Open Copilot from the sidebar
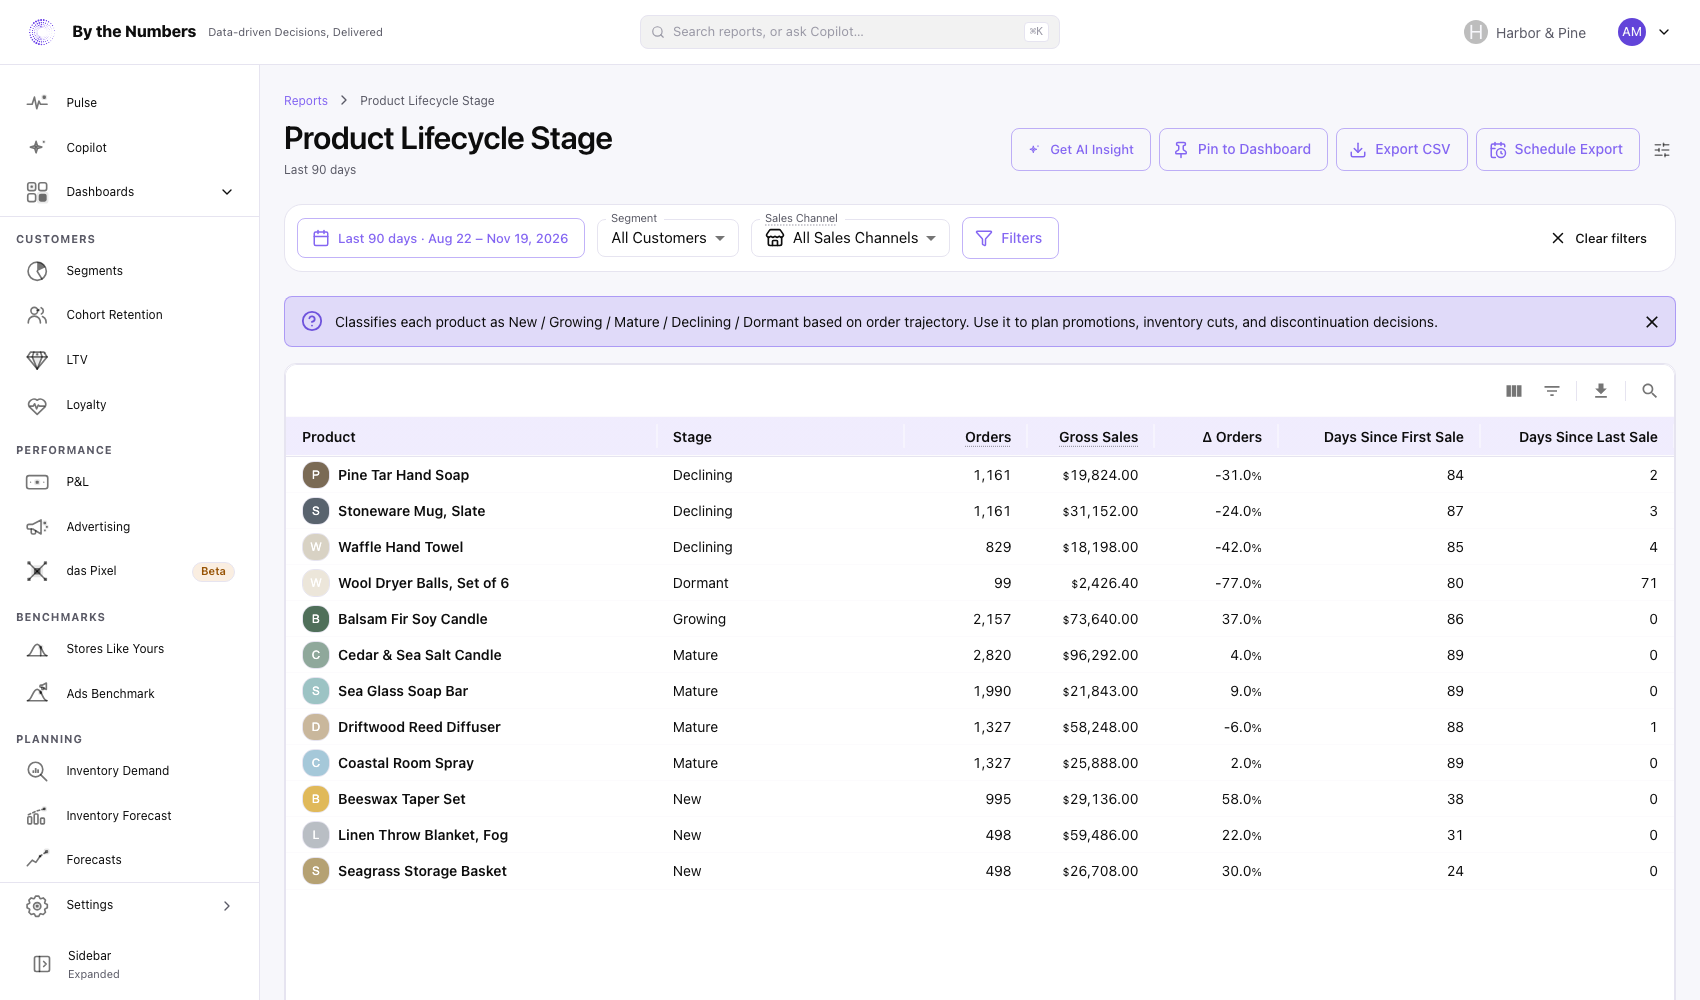 point(130,147)
